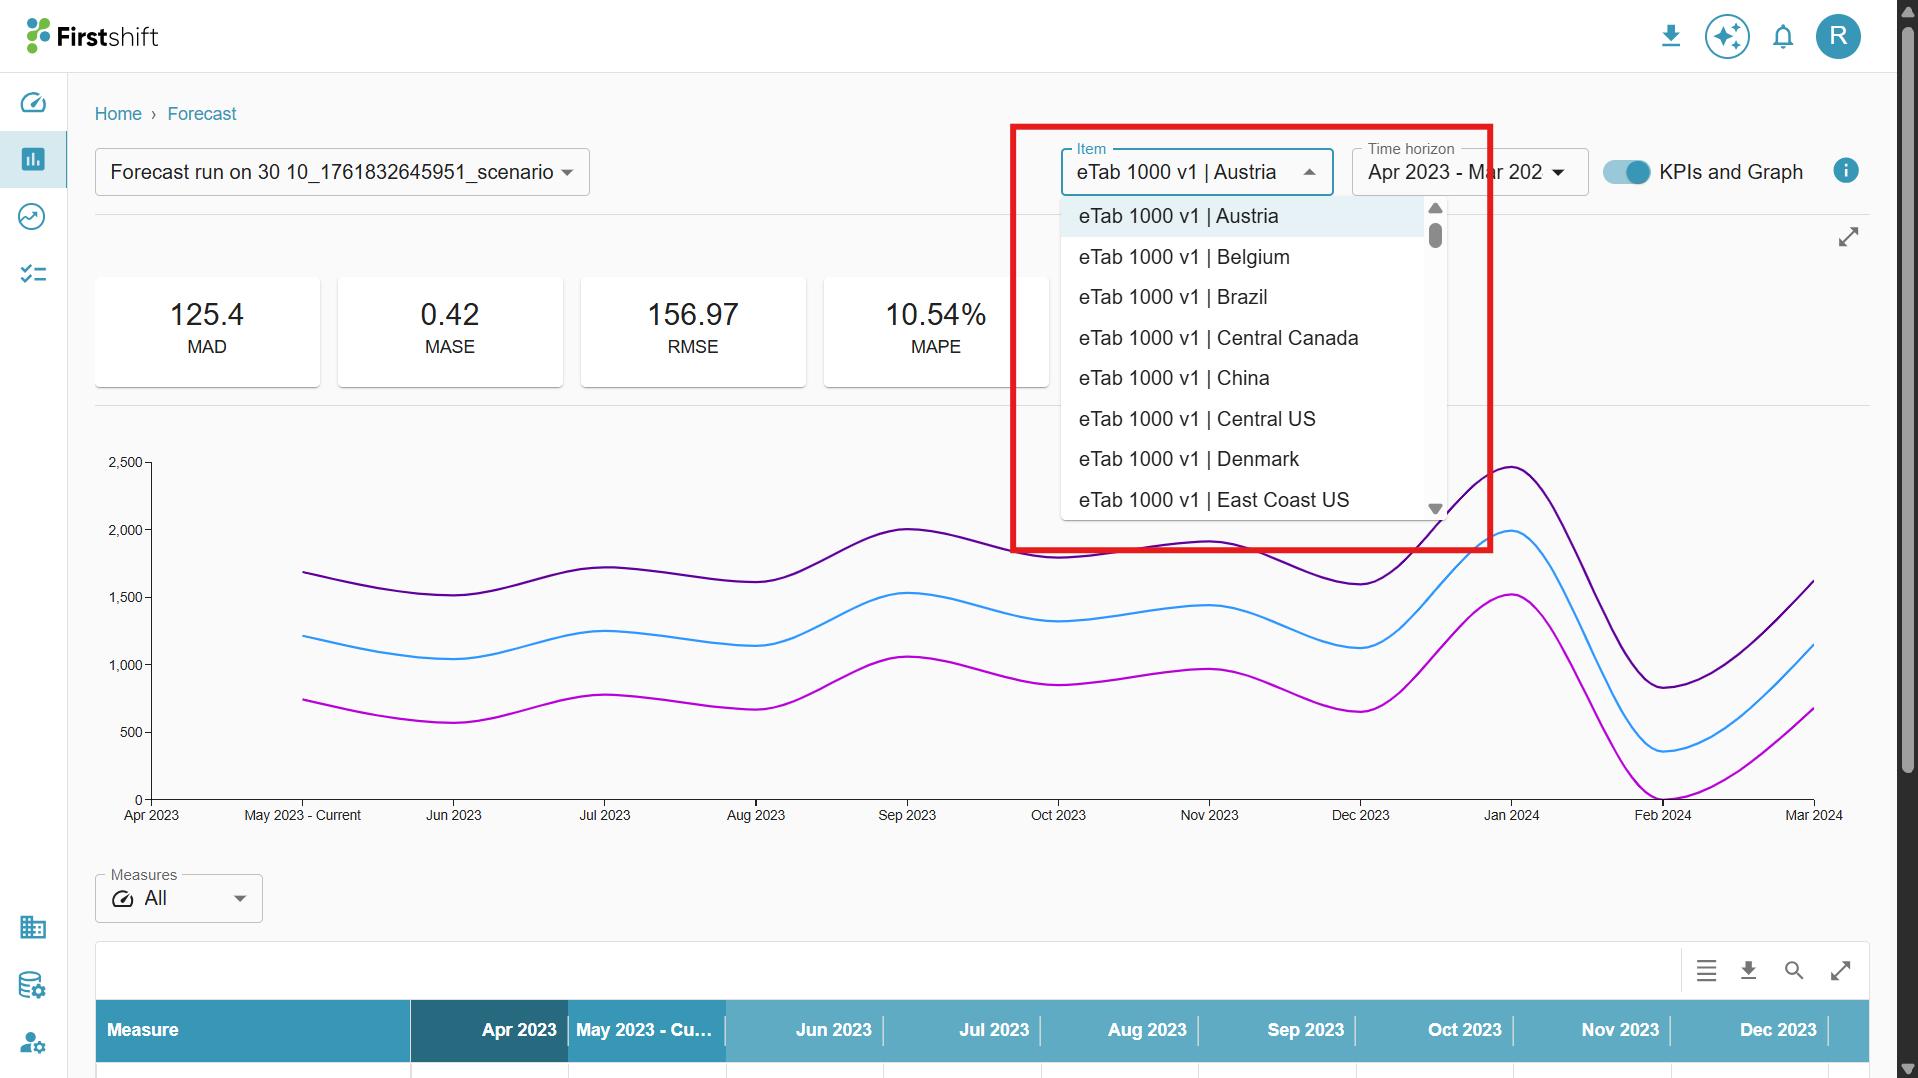
Task: Open the R user profile avatar
Action: [1838, 37]
